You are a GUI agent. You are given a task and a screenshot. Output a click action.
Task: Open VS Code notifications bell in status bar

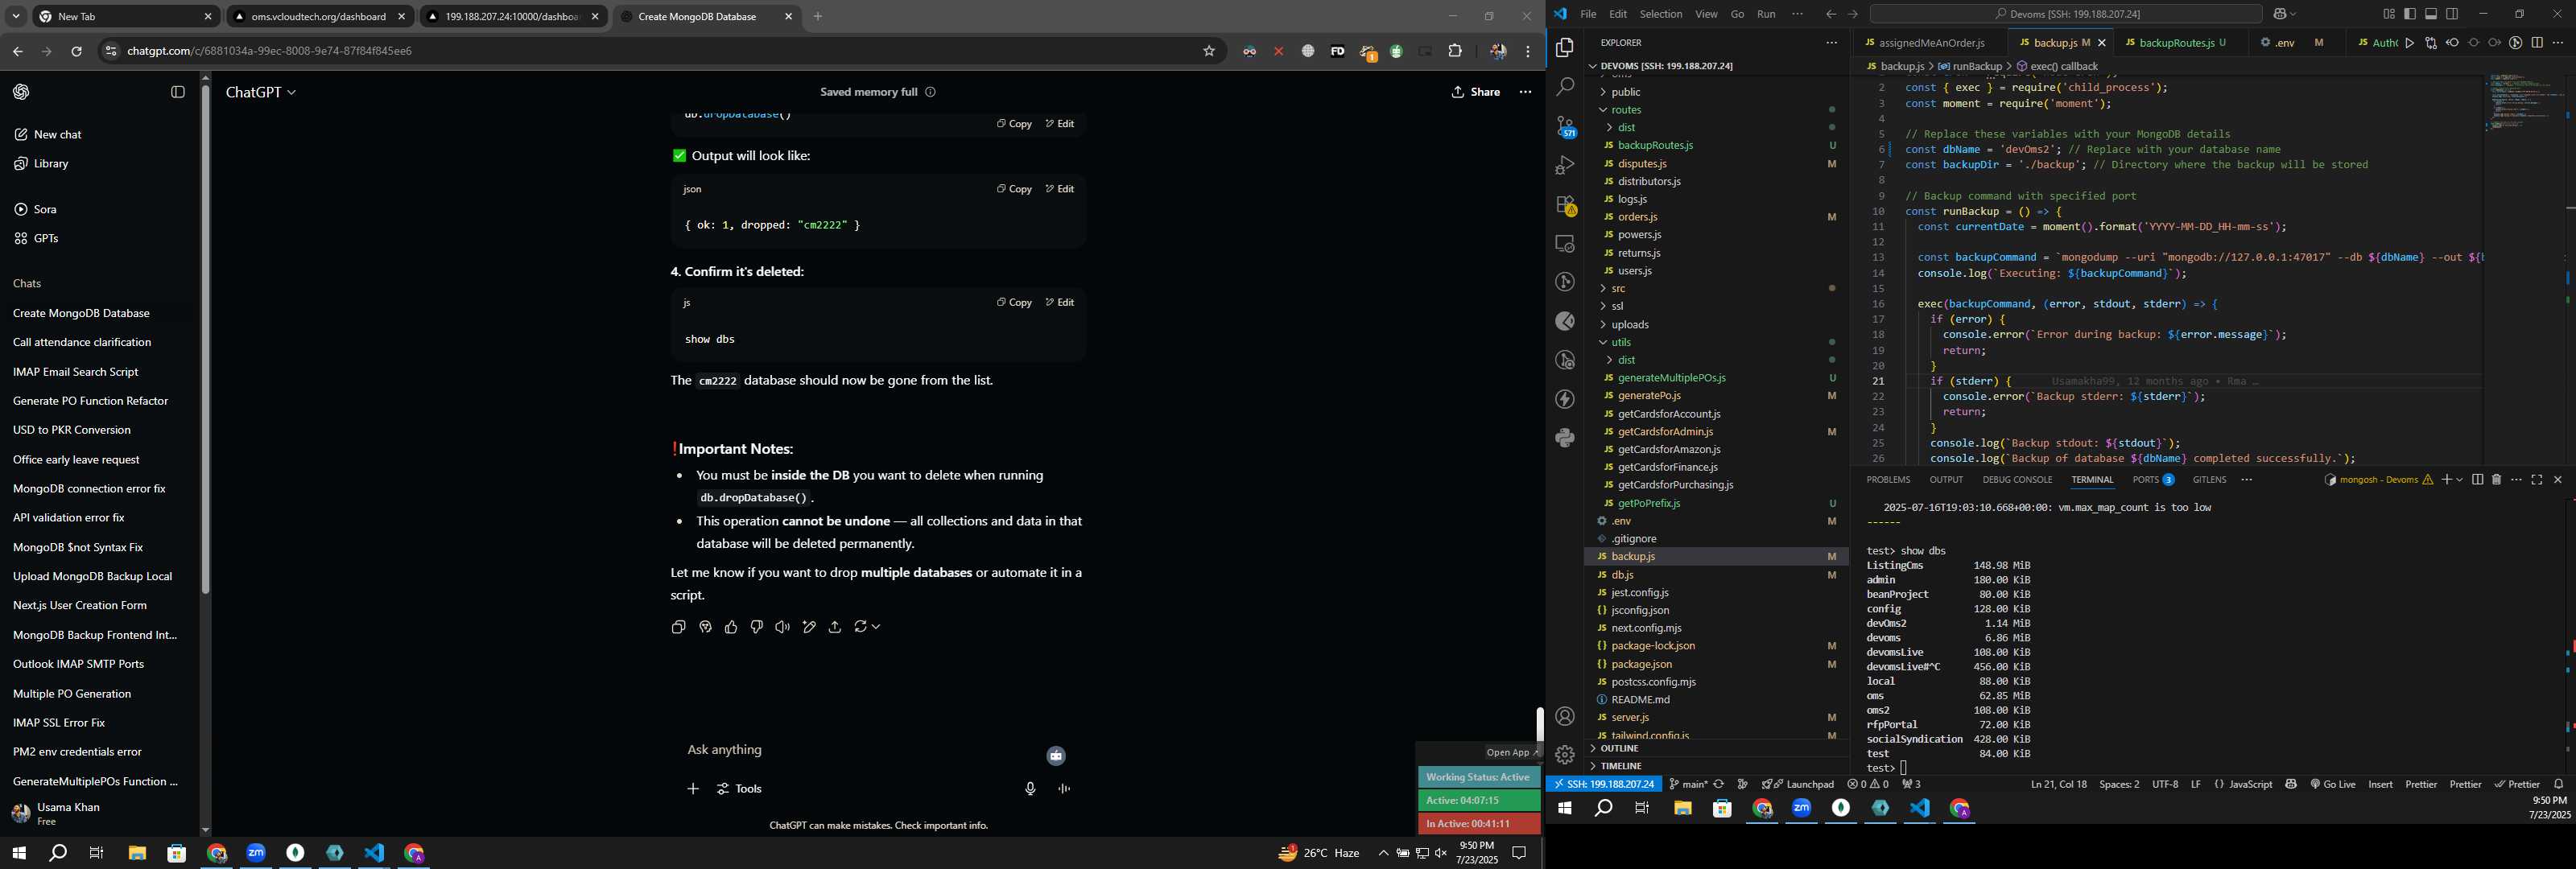point(2559,784)
